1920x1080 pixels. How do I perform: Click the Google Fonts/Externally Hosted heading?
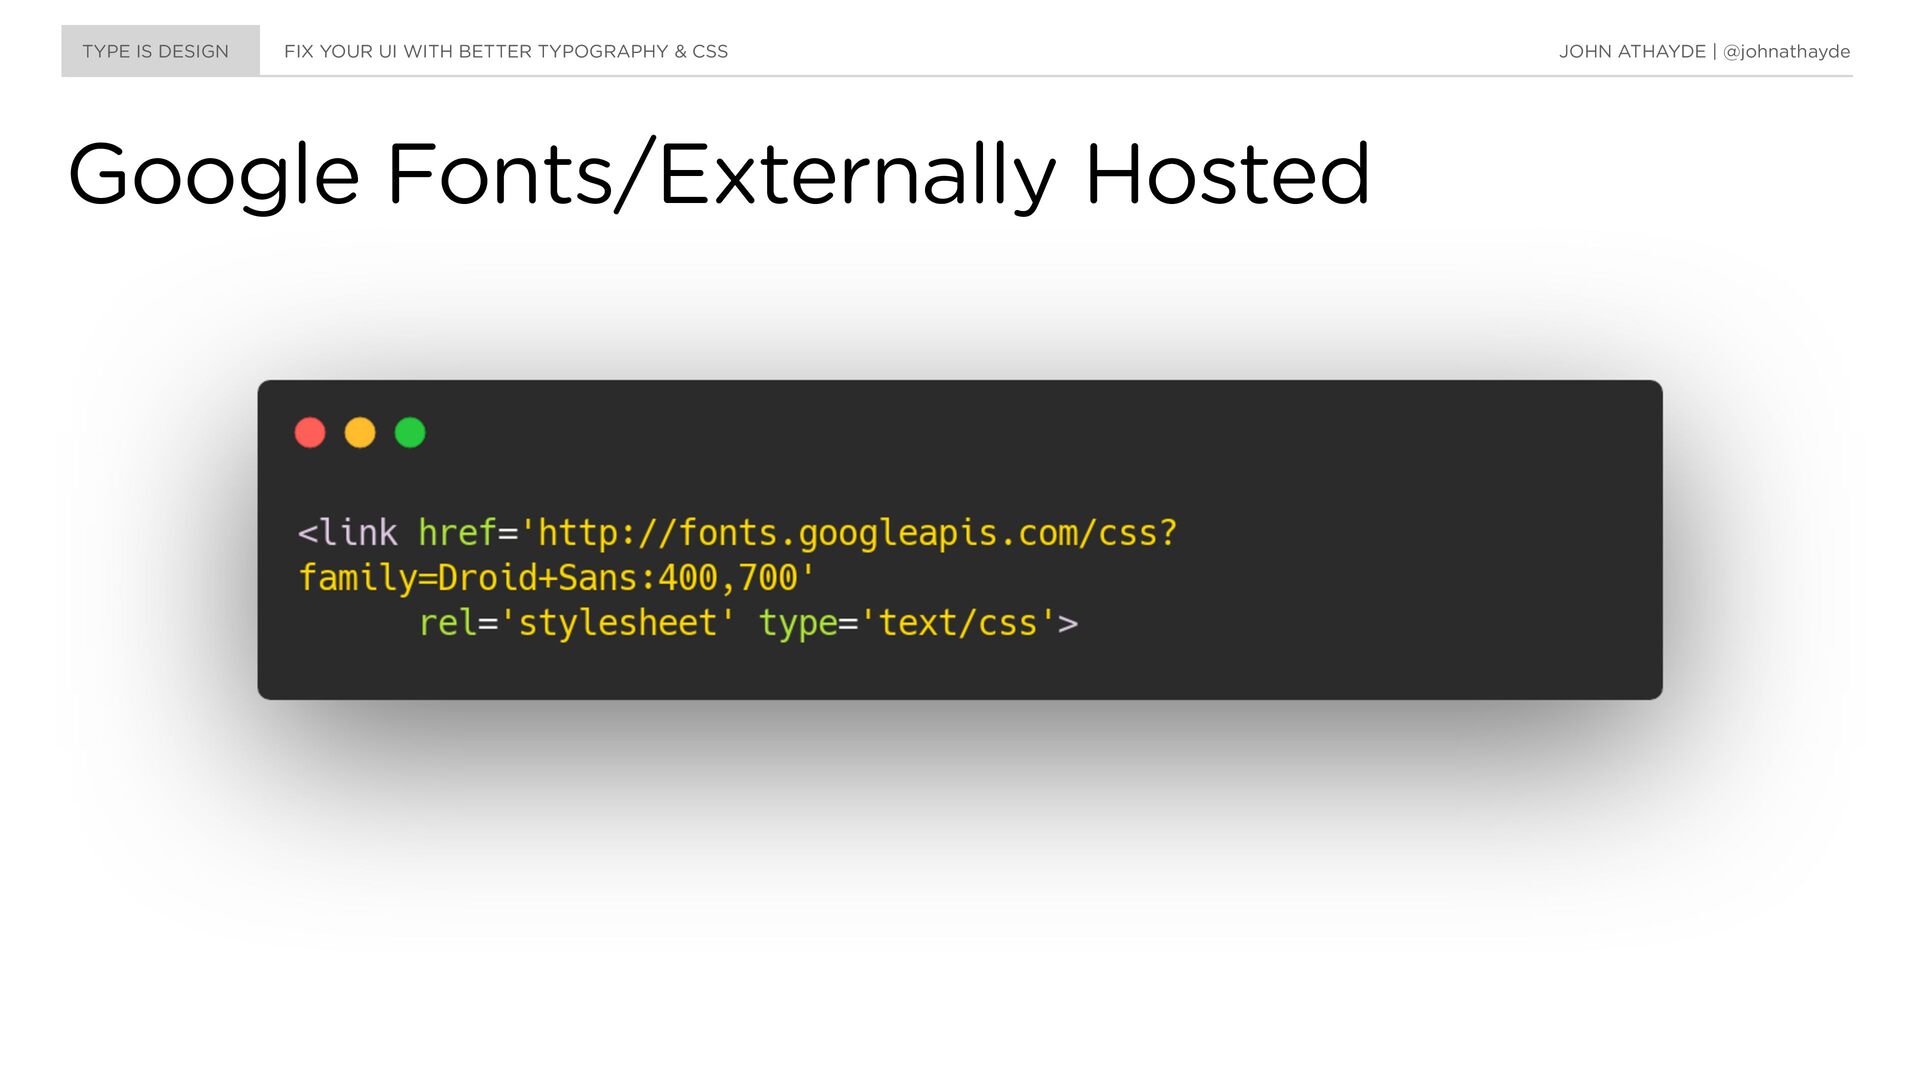pyautogui.click(x=719, y=175)
